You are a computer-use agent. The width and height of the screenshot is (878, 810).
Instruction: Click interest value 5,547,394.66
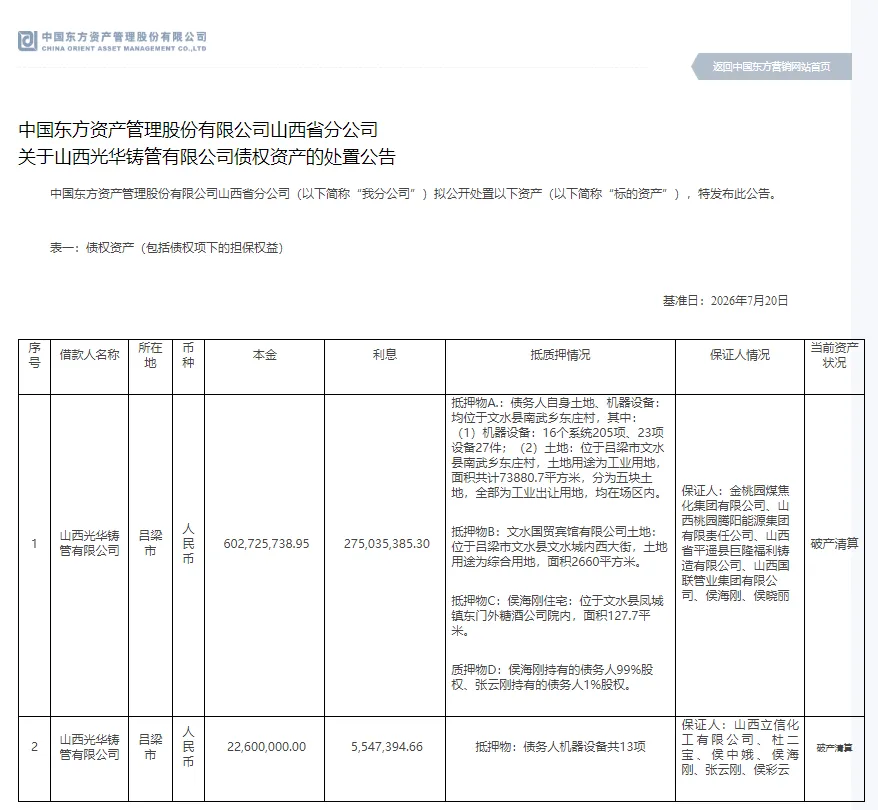387,747
